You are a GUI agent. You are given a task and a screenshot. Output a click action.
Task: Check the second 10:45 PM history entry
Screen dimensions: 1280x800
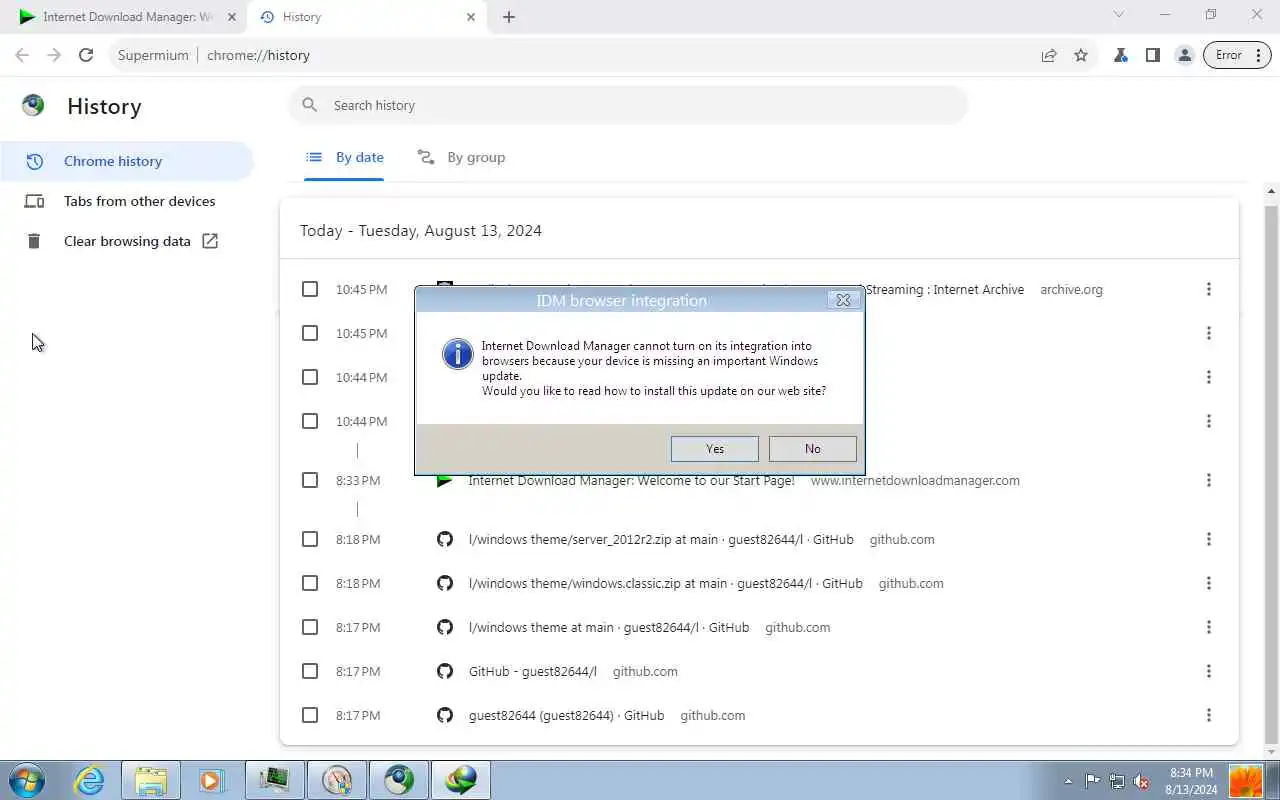click(310, 333)
